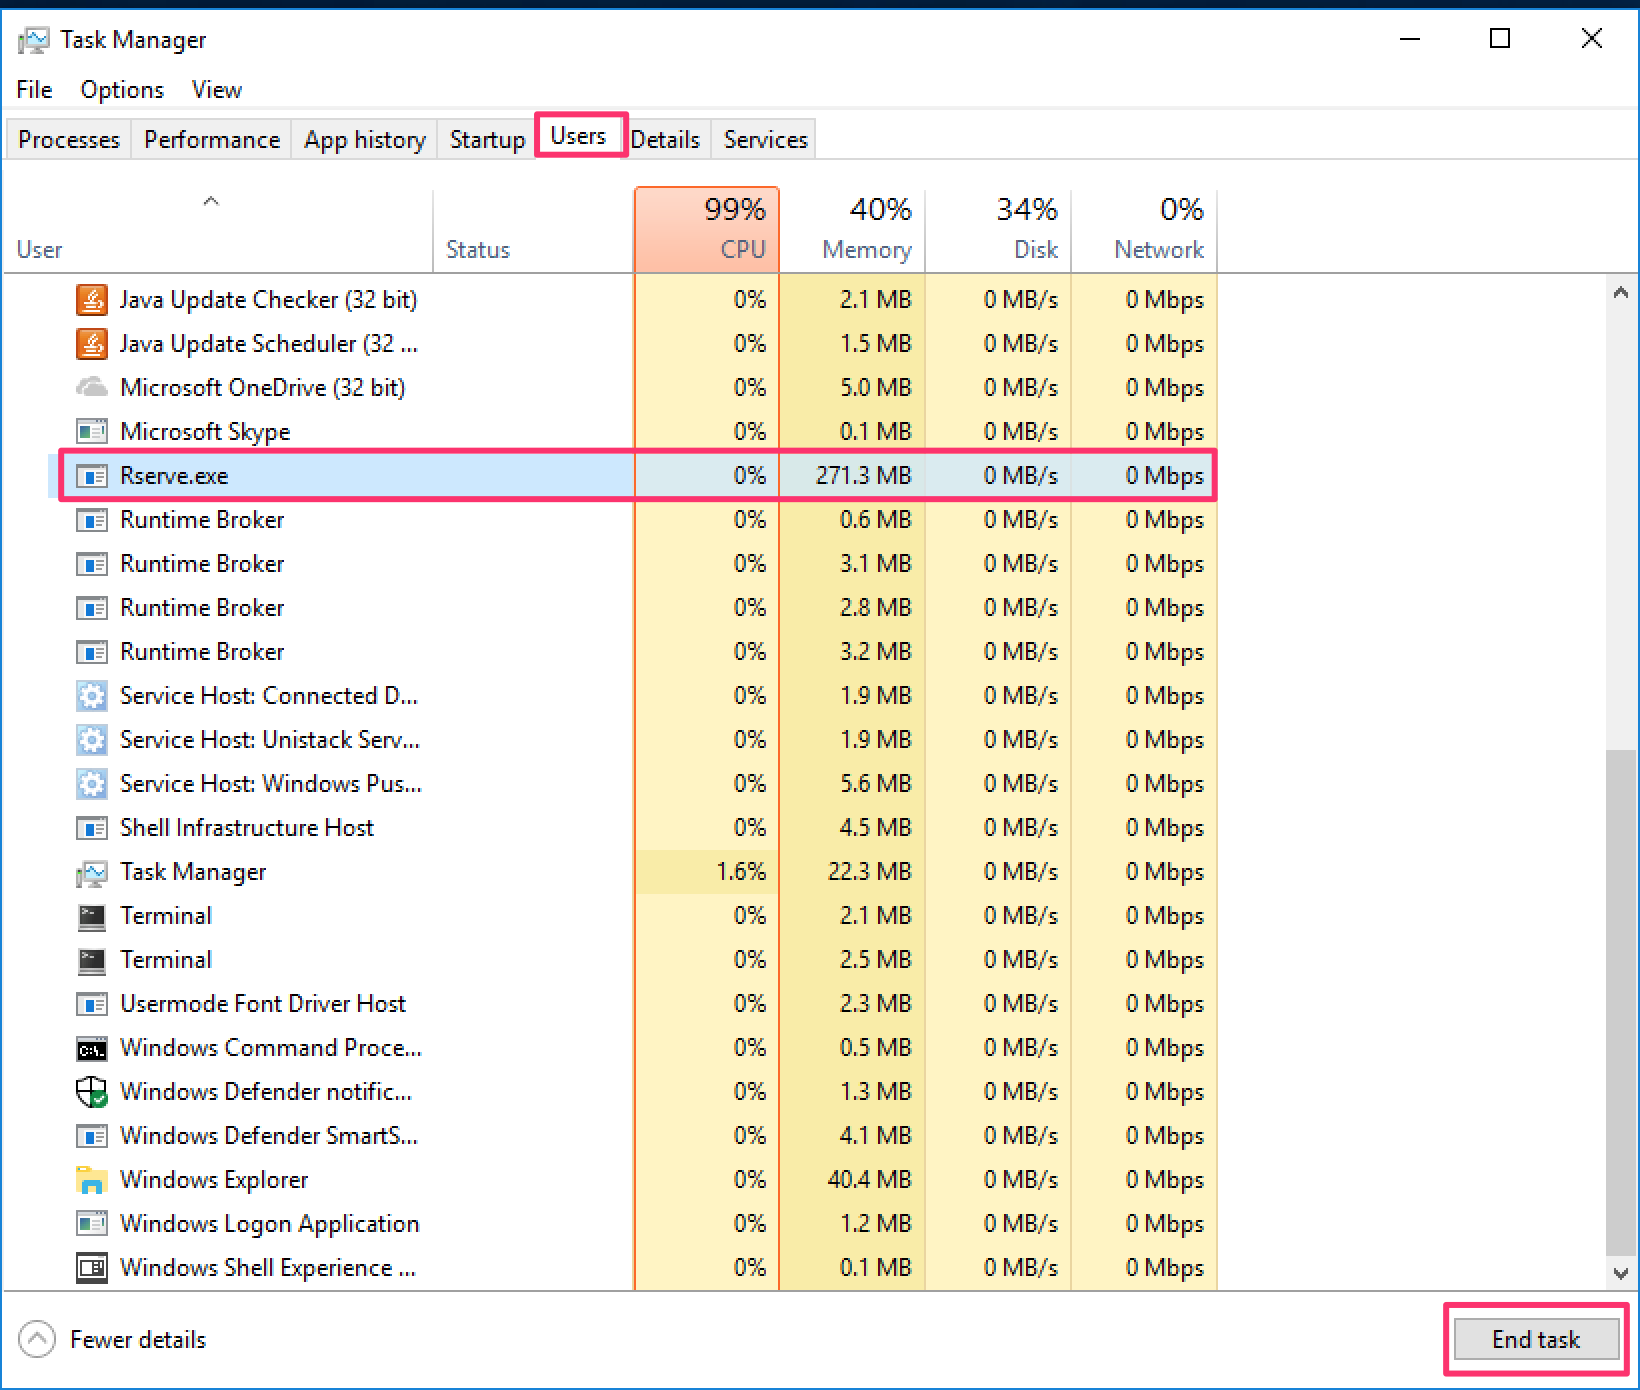Sort by the User column header
The width and height of the screenshot is (1640, 1390).
pos(218,231)
